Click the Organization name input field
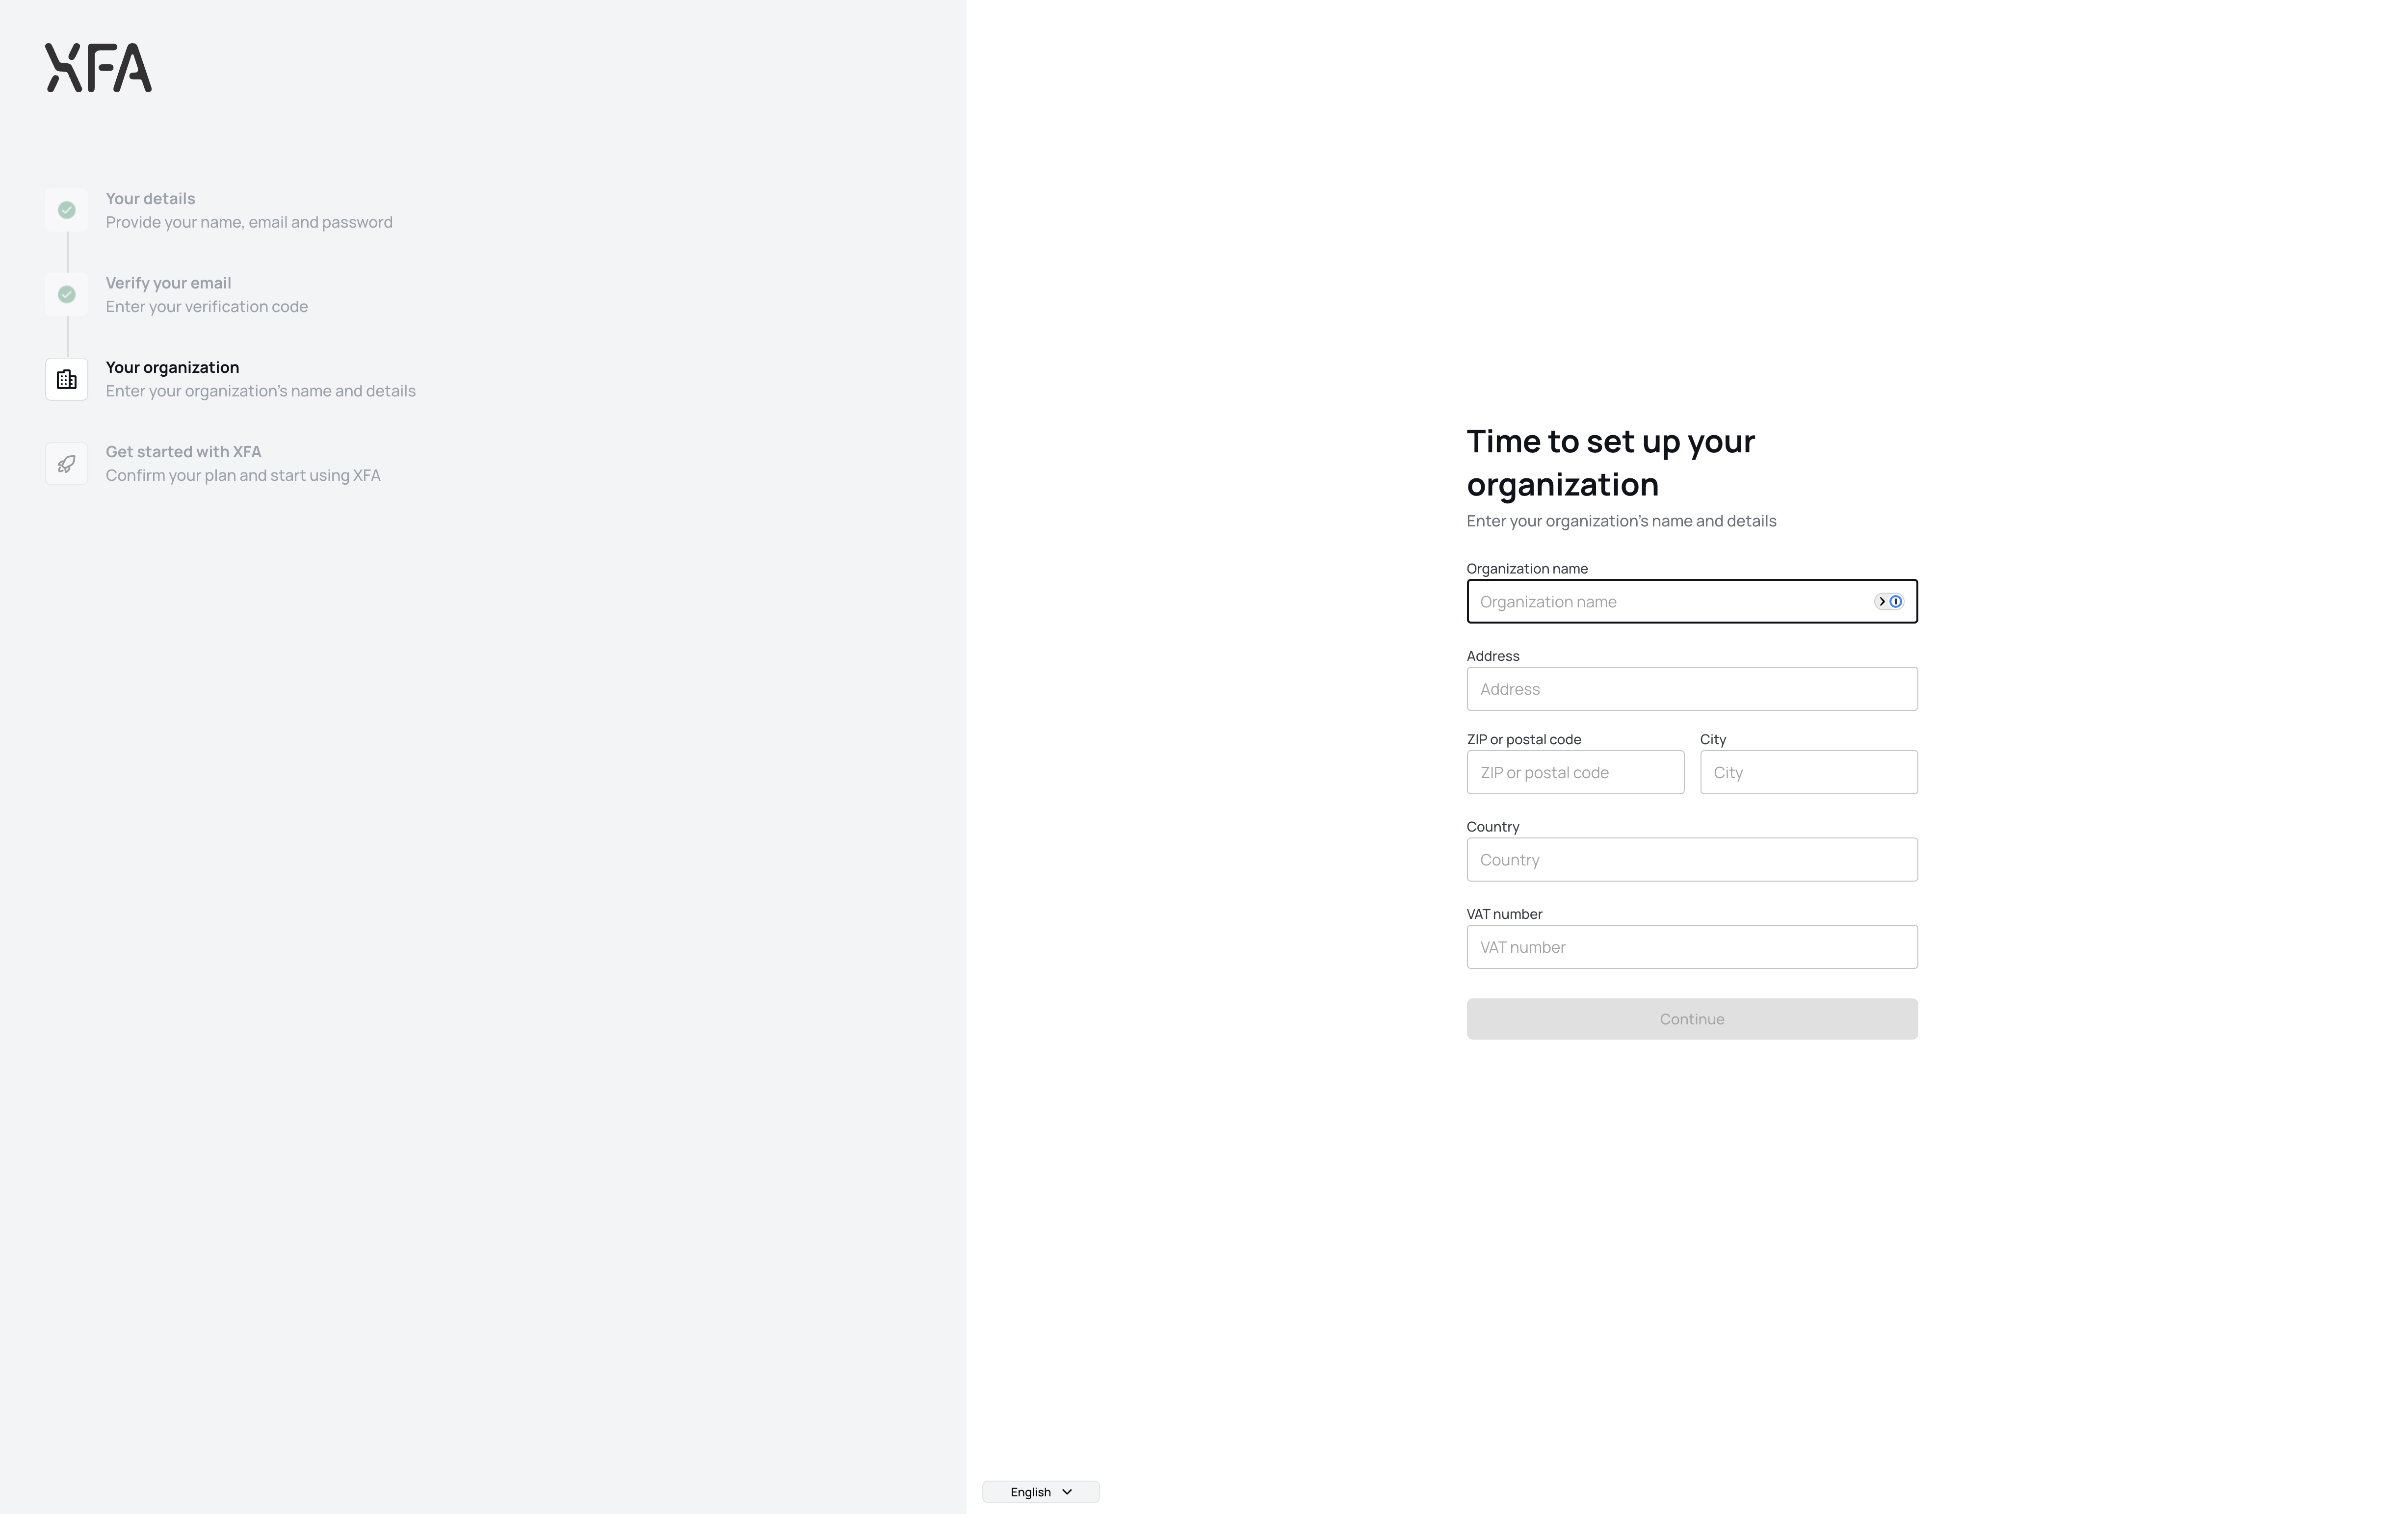This screenshot has height=1514, width=2408. click(1691, 600)
